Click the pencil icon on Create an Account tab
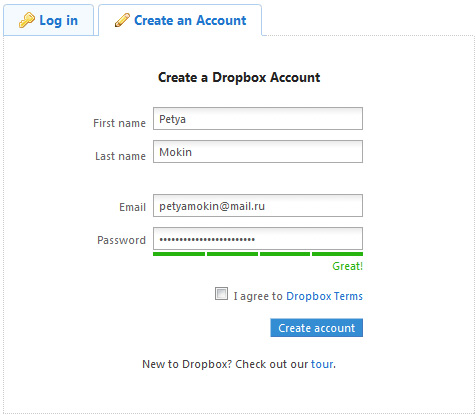Viewport: 476px width, 415px height. pos(122,20)
